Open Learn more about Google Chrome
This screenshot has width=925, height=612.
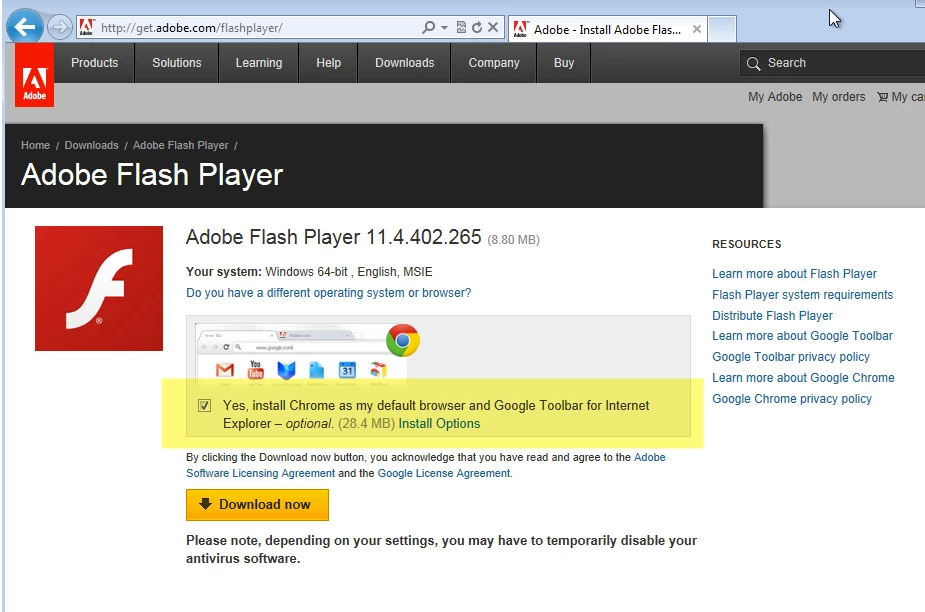803,378
